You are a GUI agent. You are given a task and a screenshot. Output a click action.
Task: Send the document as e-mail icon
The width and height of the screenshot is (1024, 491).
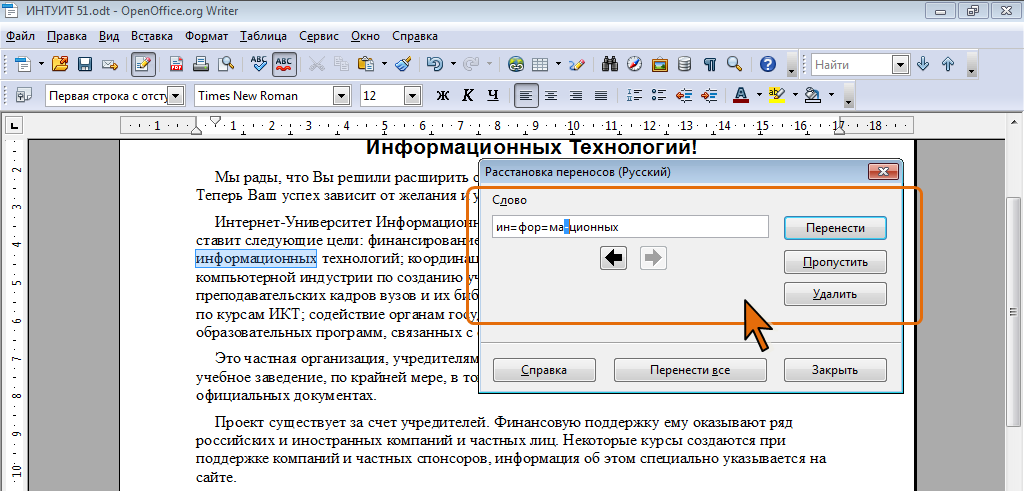(x=110, y=64)
